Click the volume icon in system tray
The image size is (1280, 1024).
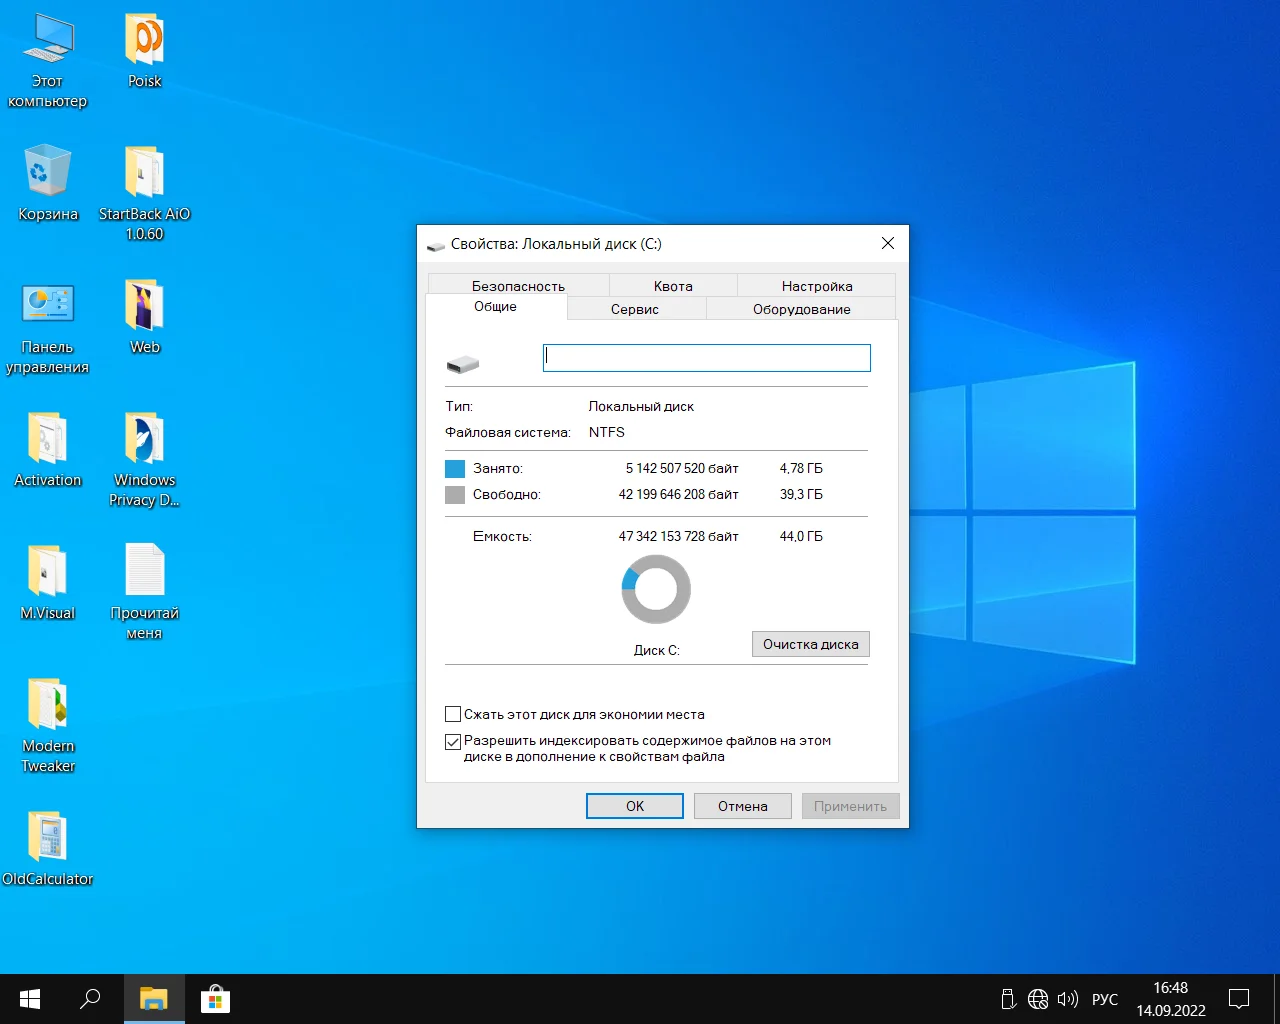1067,999
